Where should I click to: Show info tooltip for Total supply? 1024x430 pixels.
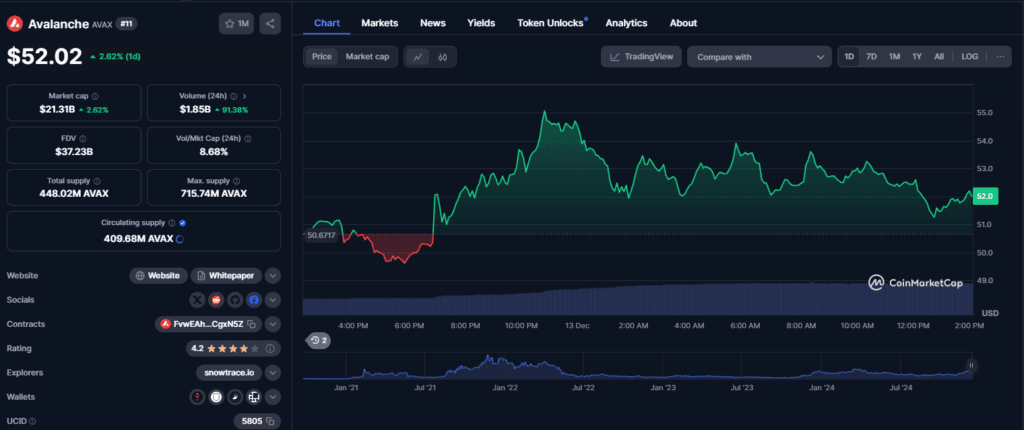click(x=97, y=181)
